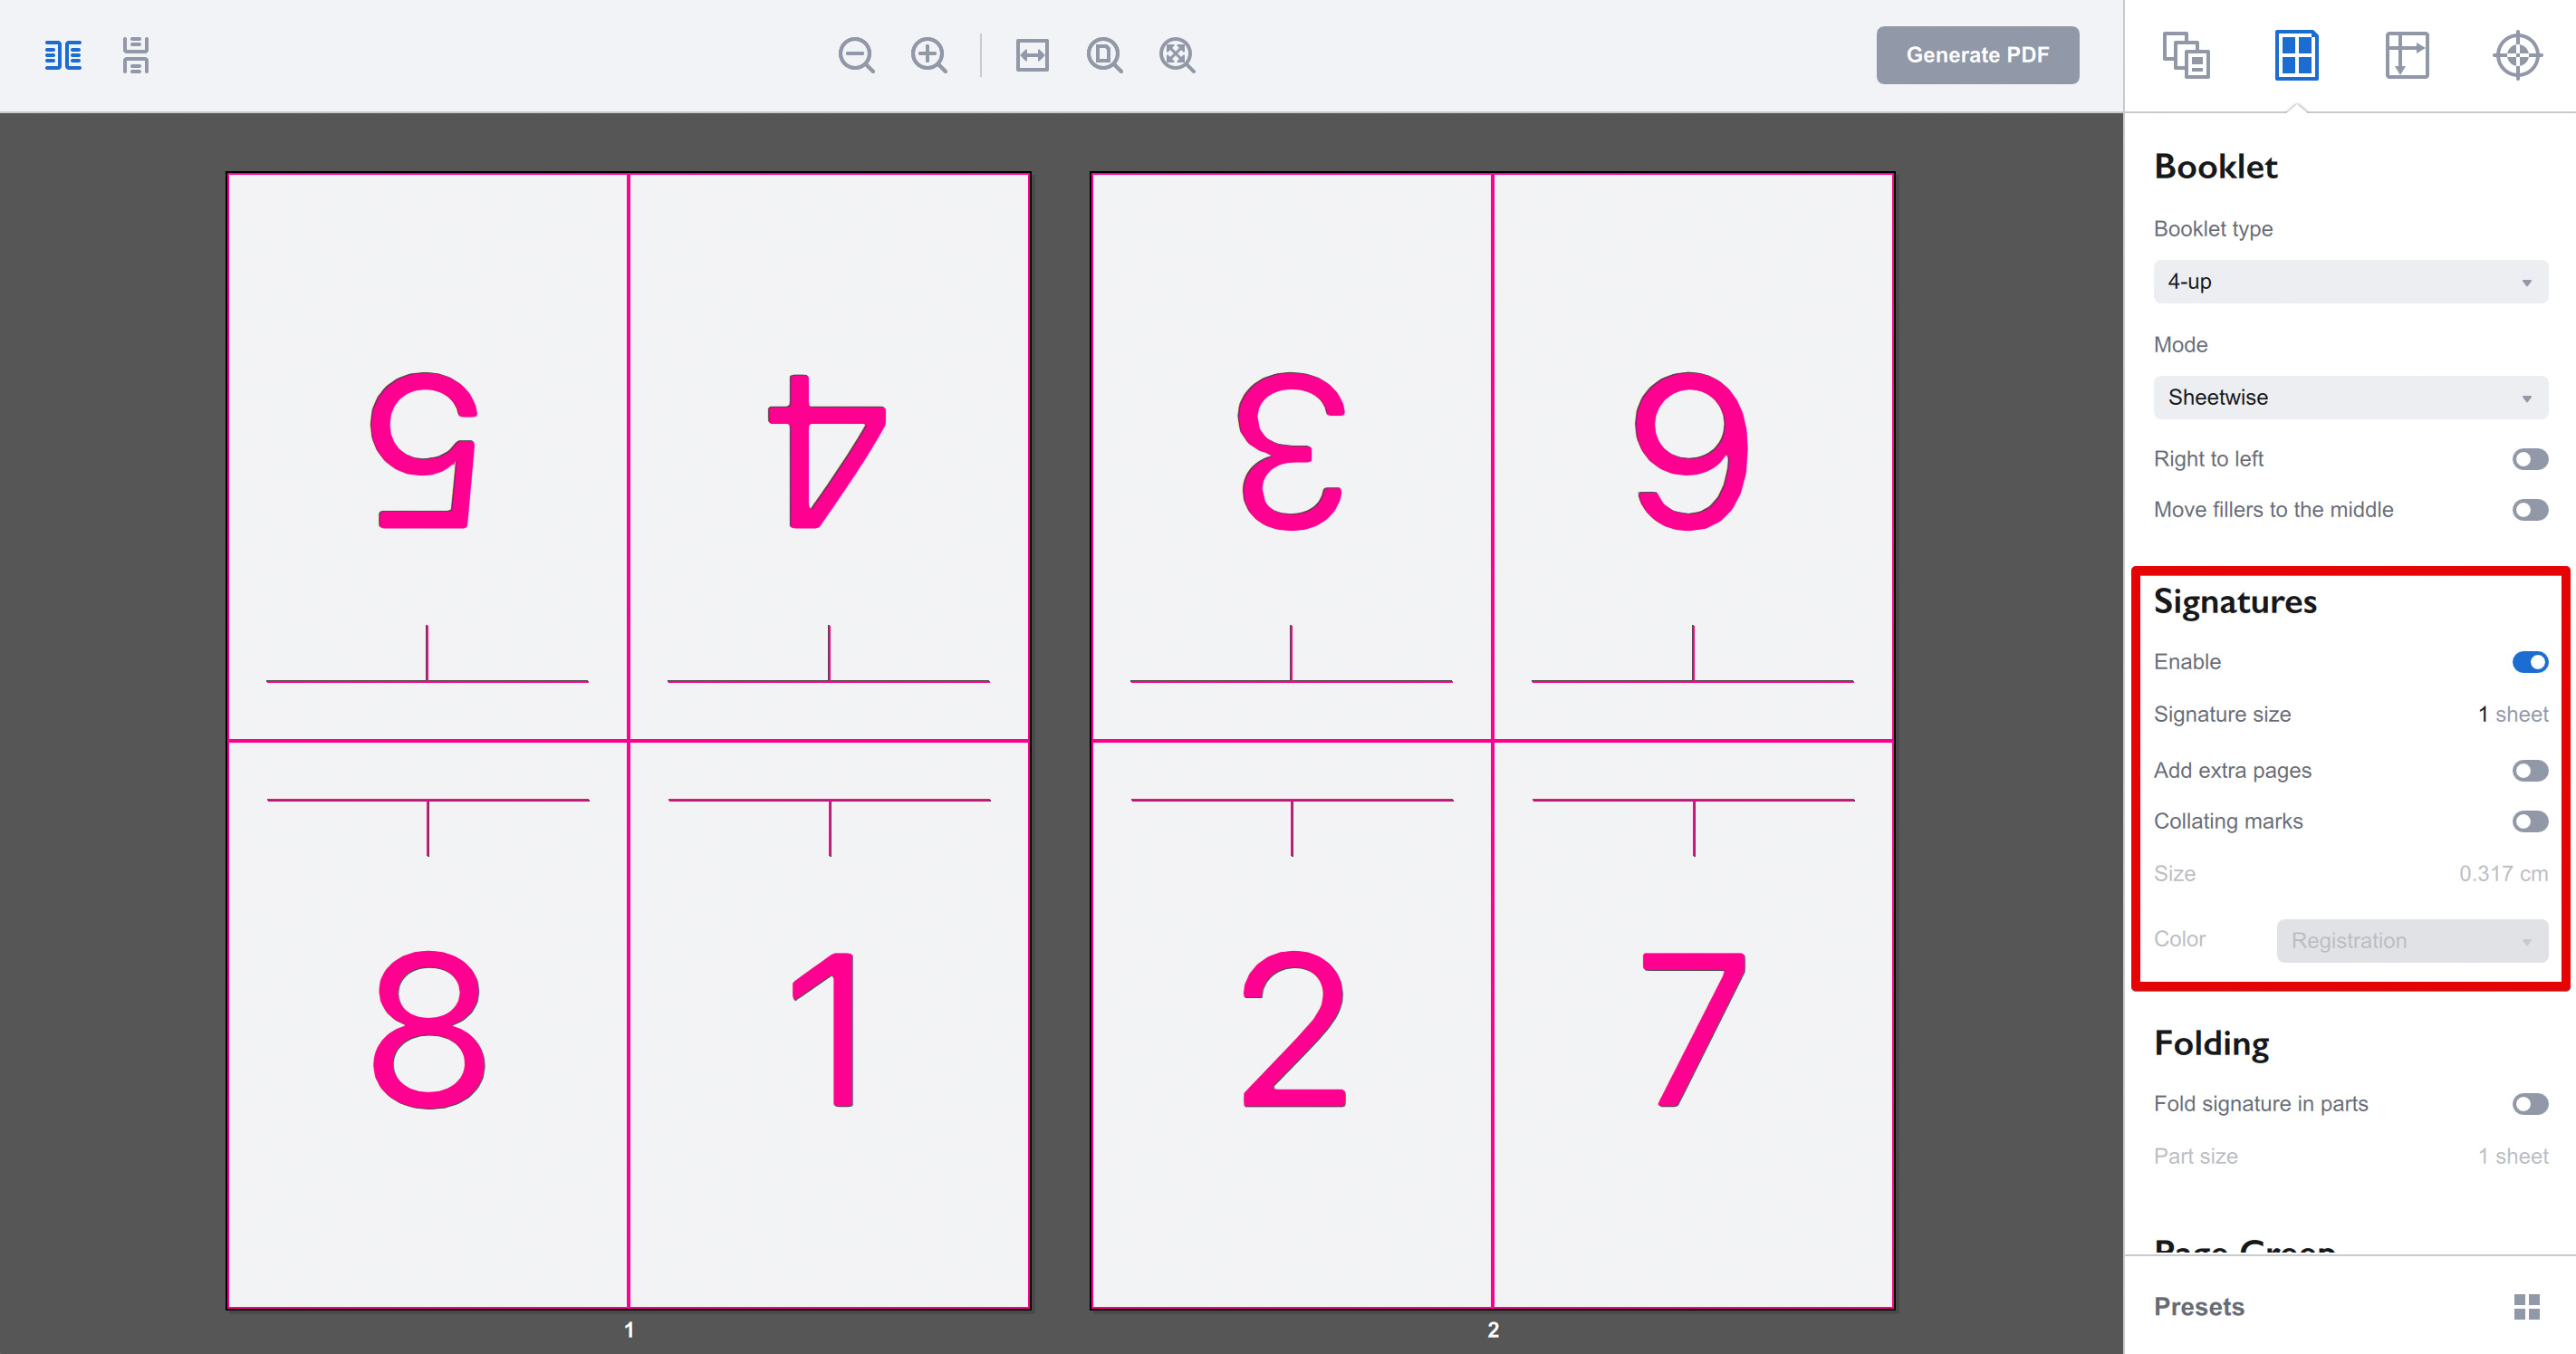Screen dimensions: 2576x1354
Task: Switch to side-by-side pages view icon
Action: [63, 55]
